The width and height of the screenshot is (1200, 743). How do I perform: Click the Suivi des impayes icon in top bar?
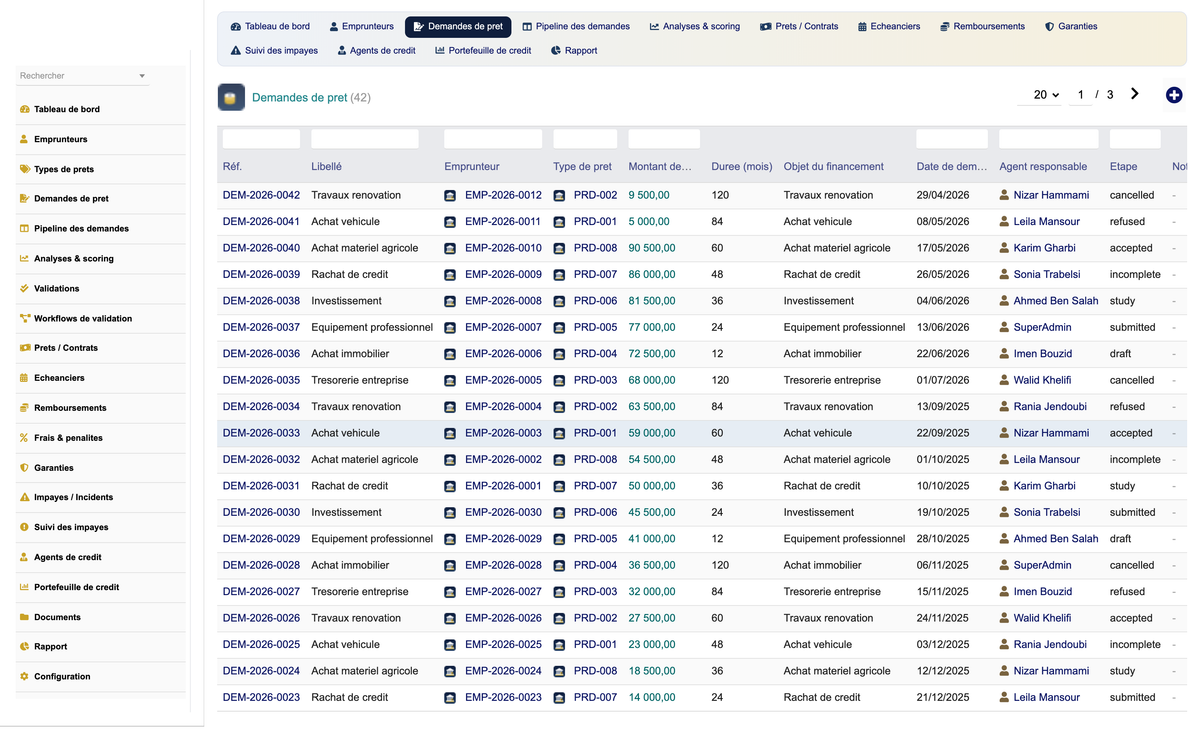pyautogui.click(x=236, y=50)
